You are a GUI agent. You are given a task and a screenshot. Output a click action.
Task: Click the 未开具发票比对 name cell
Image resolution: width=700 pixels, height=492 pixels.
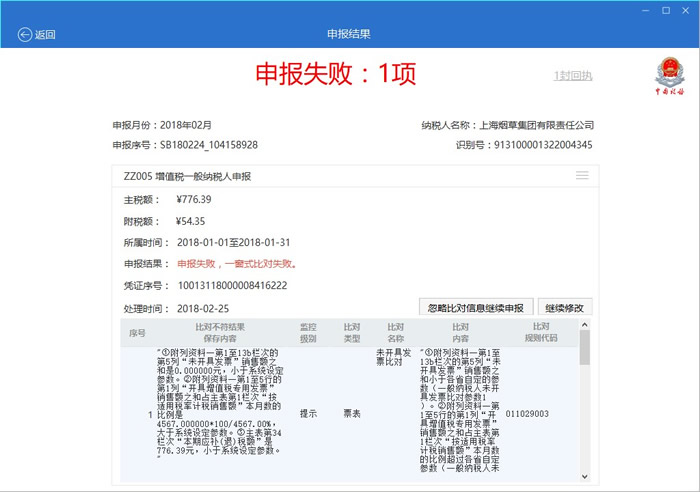tap(393, 357)
